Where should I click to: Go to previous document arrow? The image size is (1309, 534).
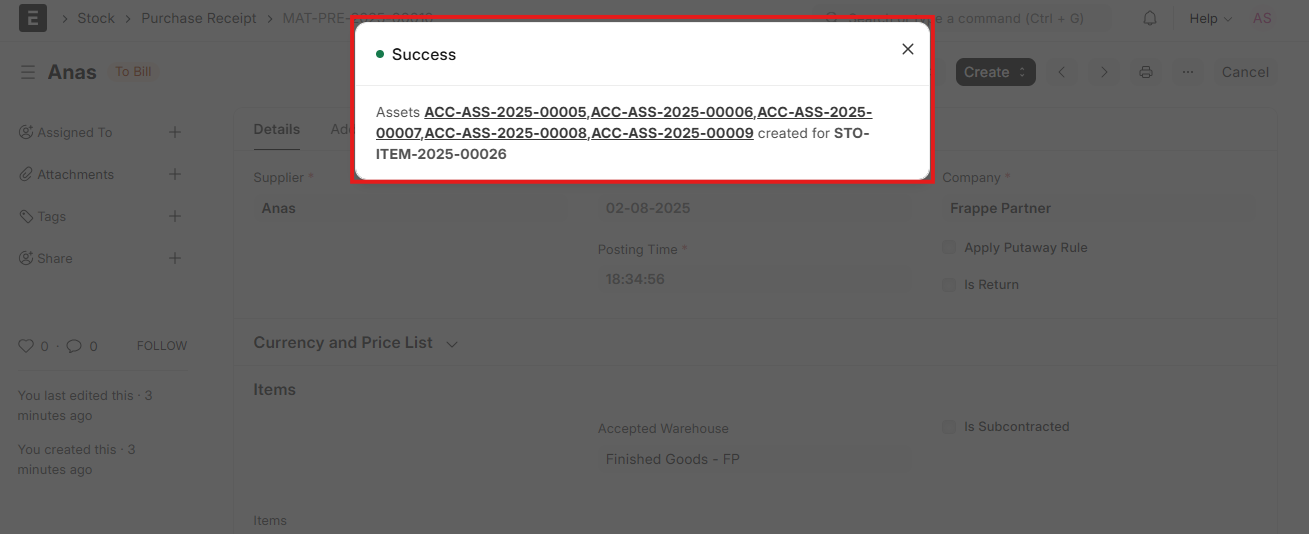[1062, 72]
